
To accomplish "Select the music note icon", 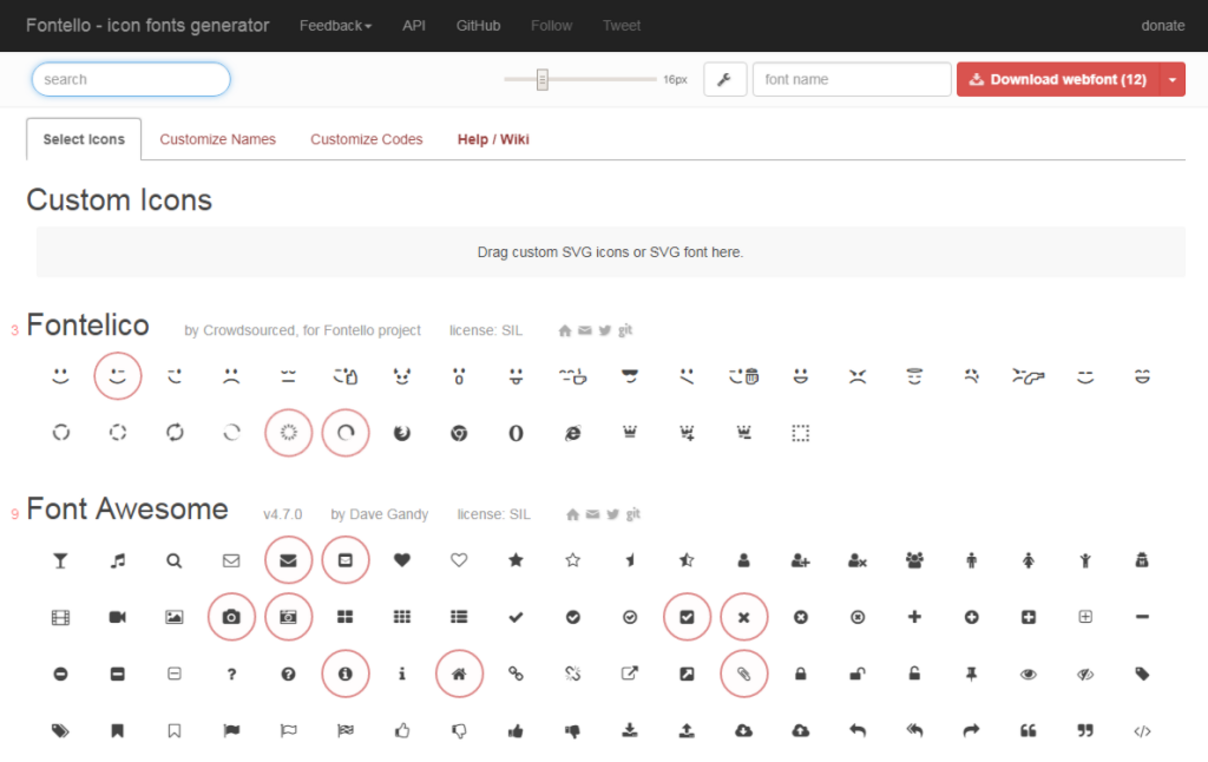I will [x=118, y=561].
